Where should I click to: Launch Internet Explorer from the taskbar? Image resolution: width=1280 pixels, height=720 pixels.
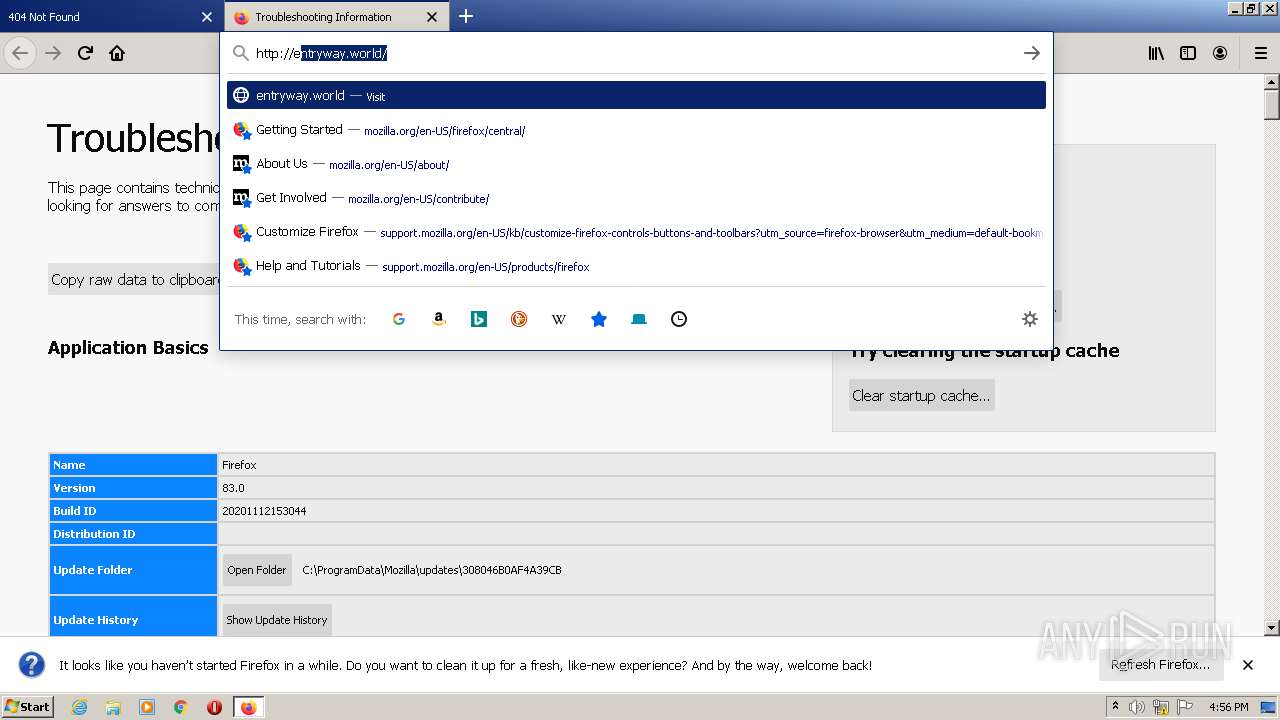[80, 707]
